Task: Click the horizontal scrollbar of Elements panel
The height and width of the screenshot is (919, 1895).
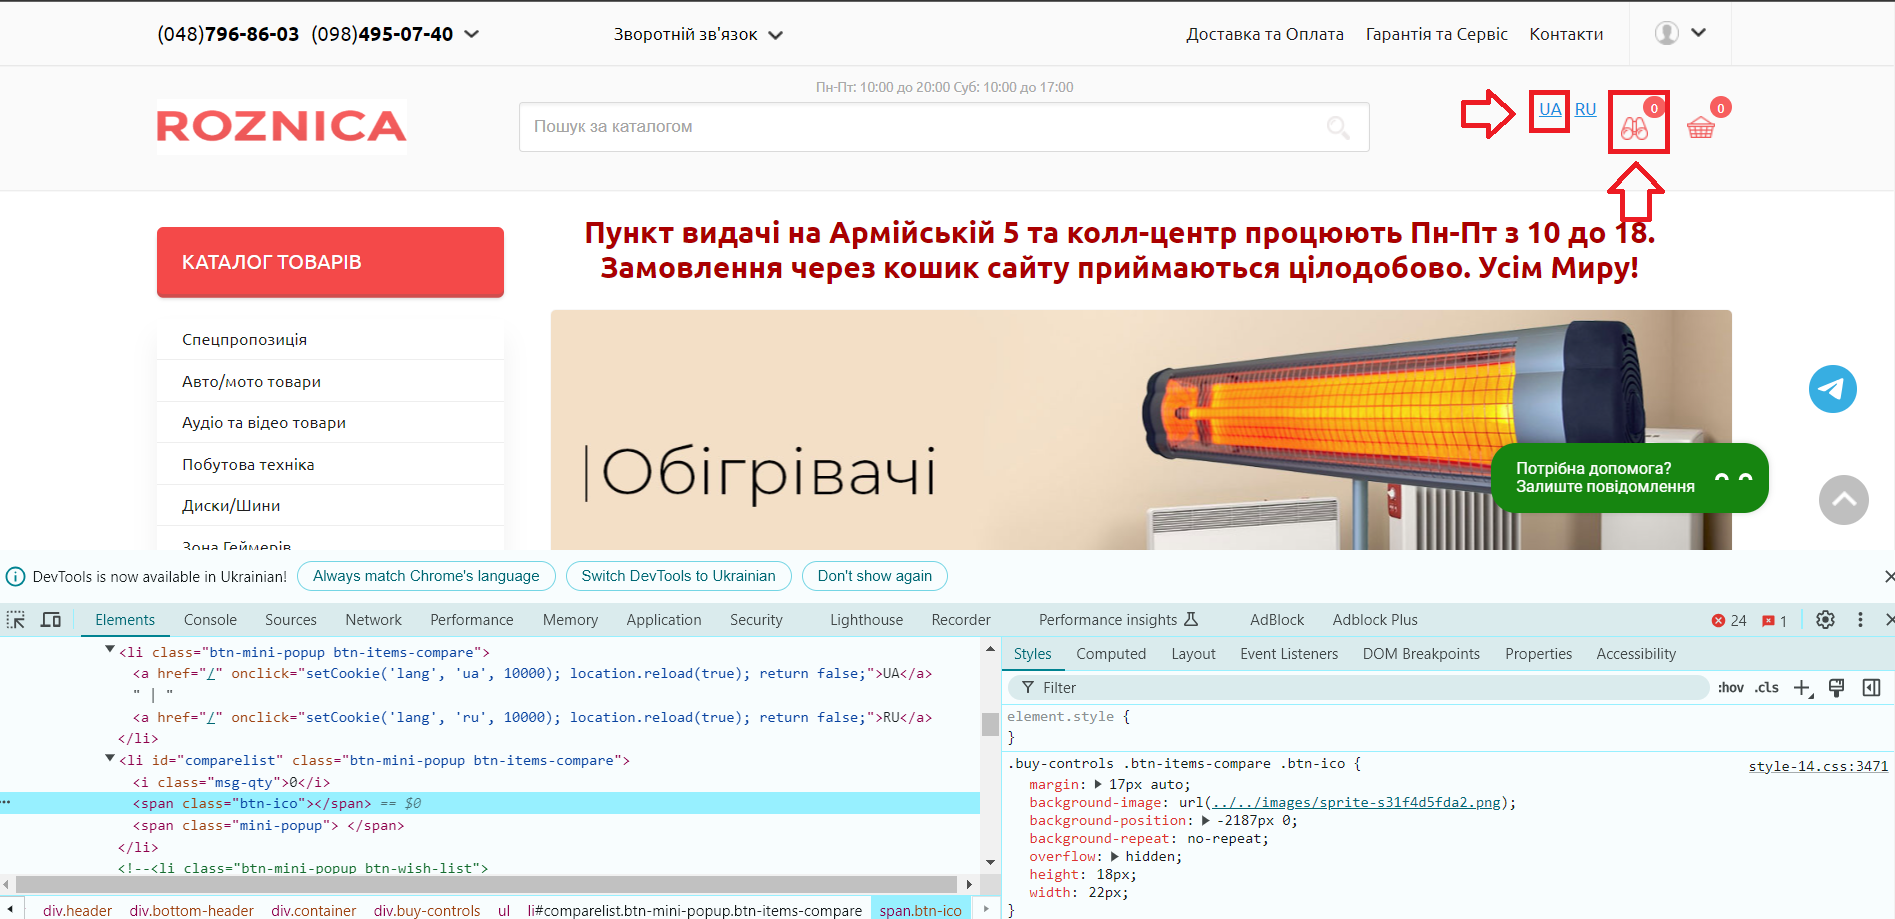Action: pyautogui.click(x=490, y=884)
